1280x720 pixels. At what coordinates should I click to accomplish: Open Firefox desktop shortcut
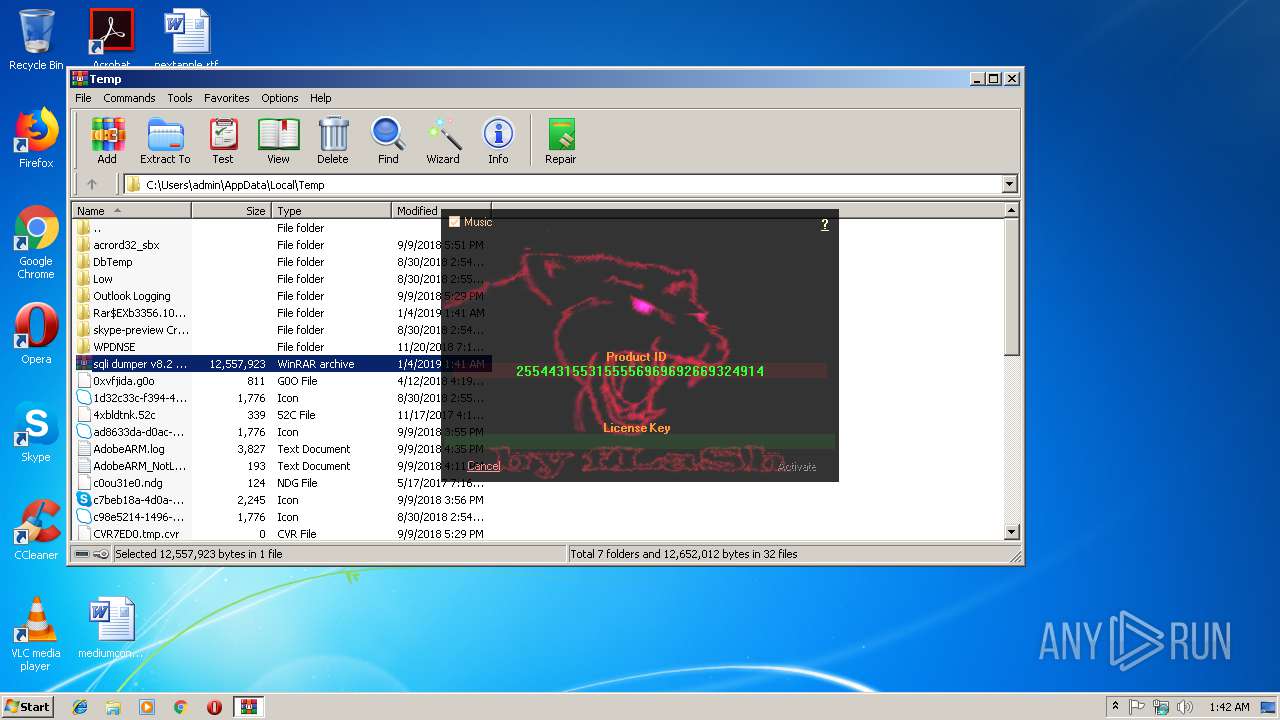coord(36,138)
